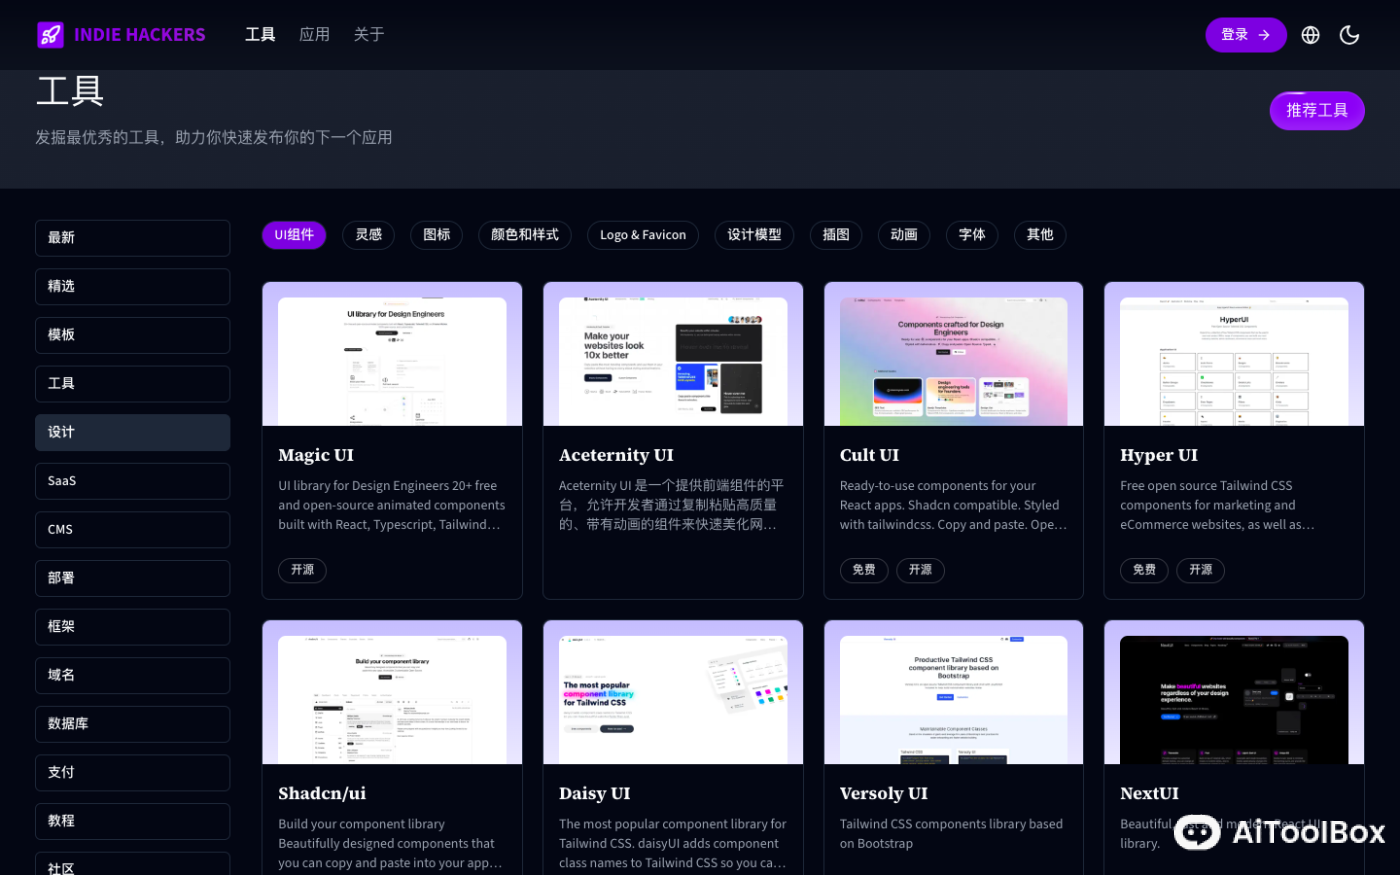This screenshot has width=1400, height=875.
Task: Enable the 动画 filter chip
Action: [x=903, y=235]
